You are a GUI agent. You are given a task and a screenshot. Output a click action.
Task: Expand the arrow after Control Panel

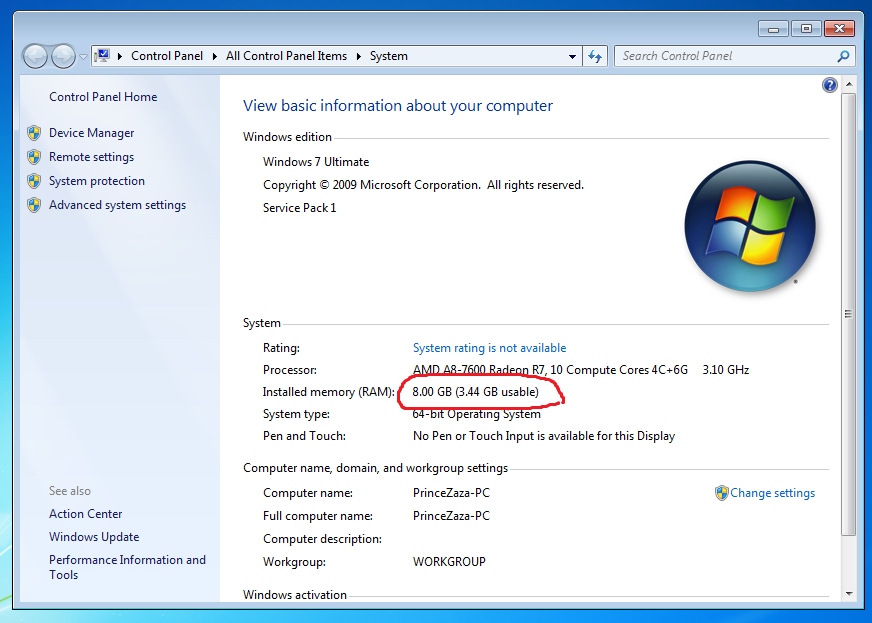(x=215, y=56)
